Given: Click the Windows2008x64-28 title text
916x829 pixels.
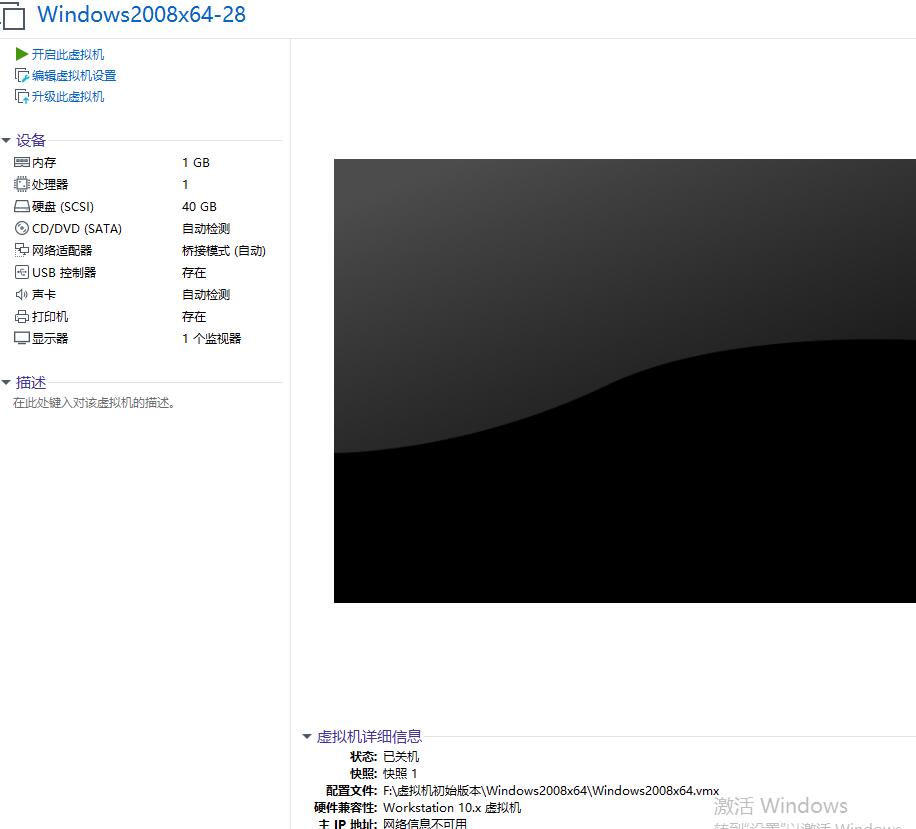Looking at the screenshot, I should tap(141, 15).
